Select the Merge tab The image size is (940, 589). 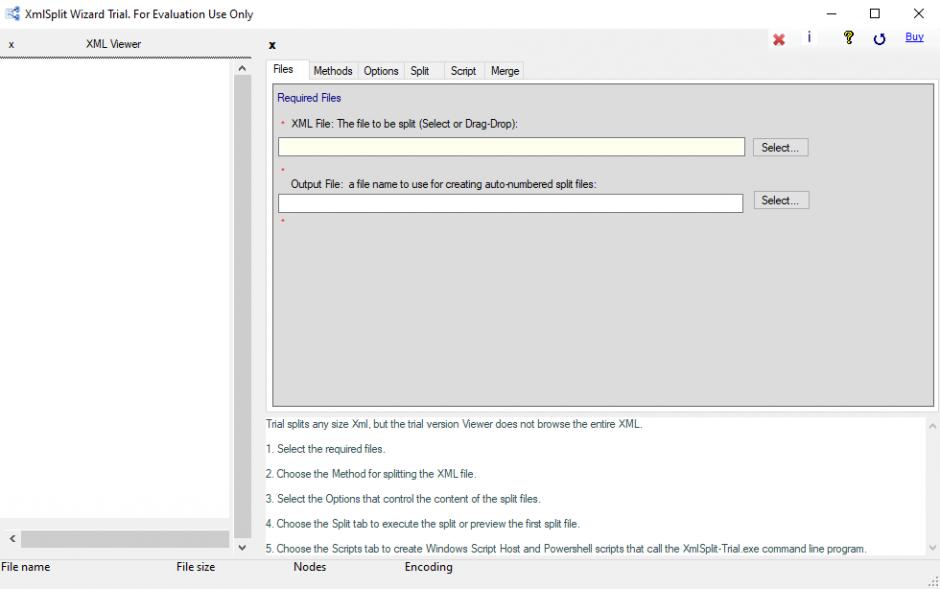pos(505,71)
